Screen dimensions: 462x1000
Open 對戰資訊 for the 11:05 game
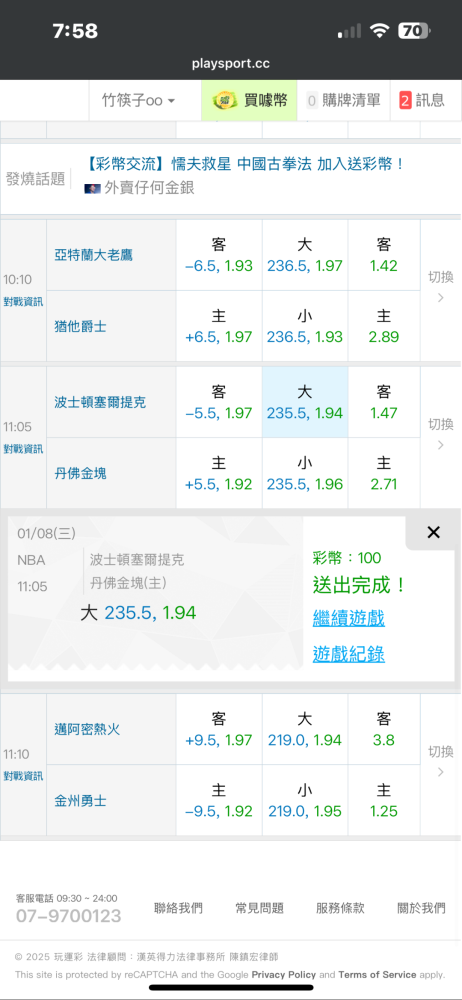[x=23, y=448]
